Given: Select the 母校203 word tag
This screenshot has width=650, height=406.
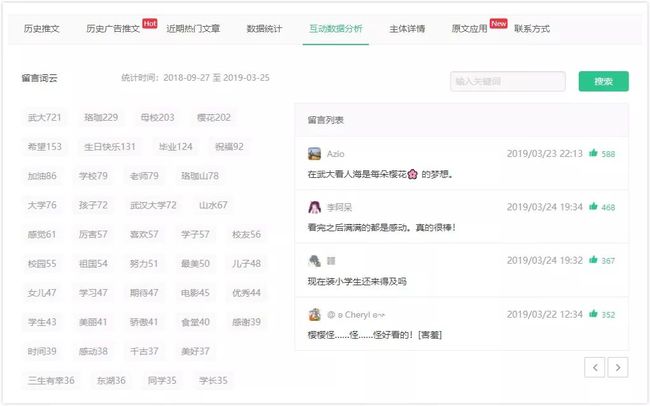Looking at the screenshot, I should coord(158,117).
